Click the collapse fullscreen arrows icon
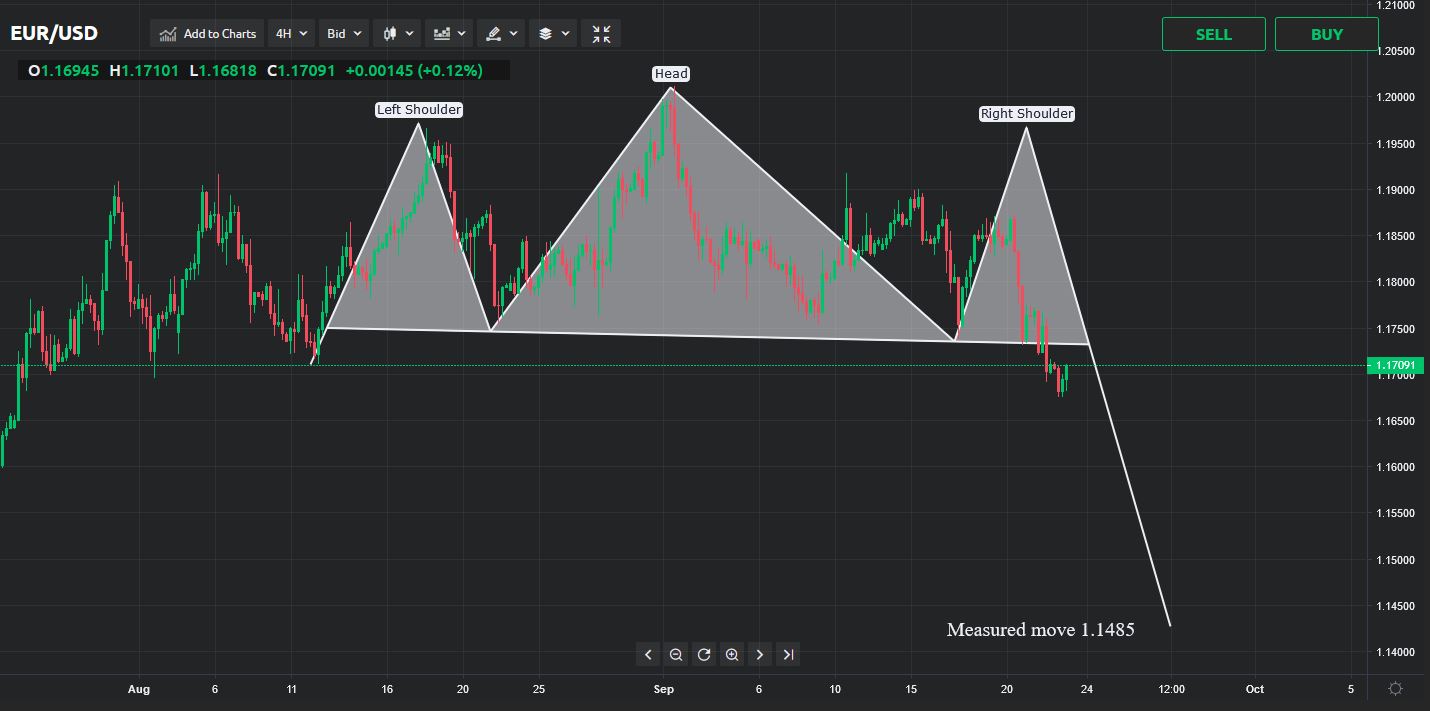1430x711 pixels. point(601,33)
